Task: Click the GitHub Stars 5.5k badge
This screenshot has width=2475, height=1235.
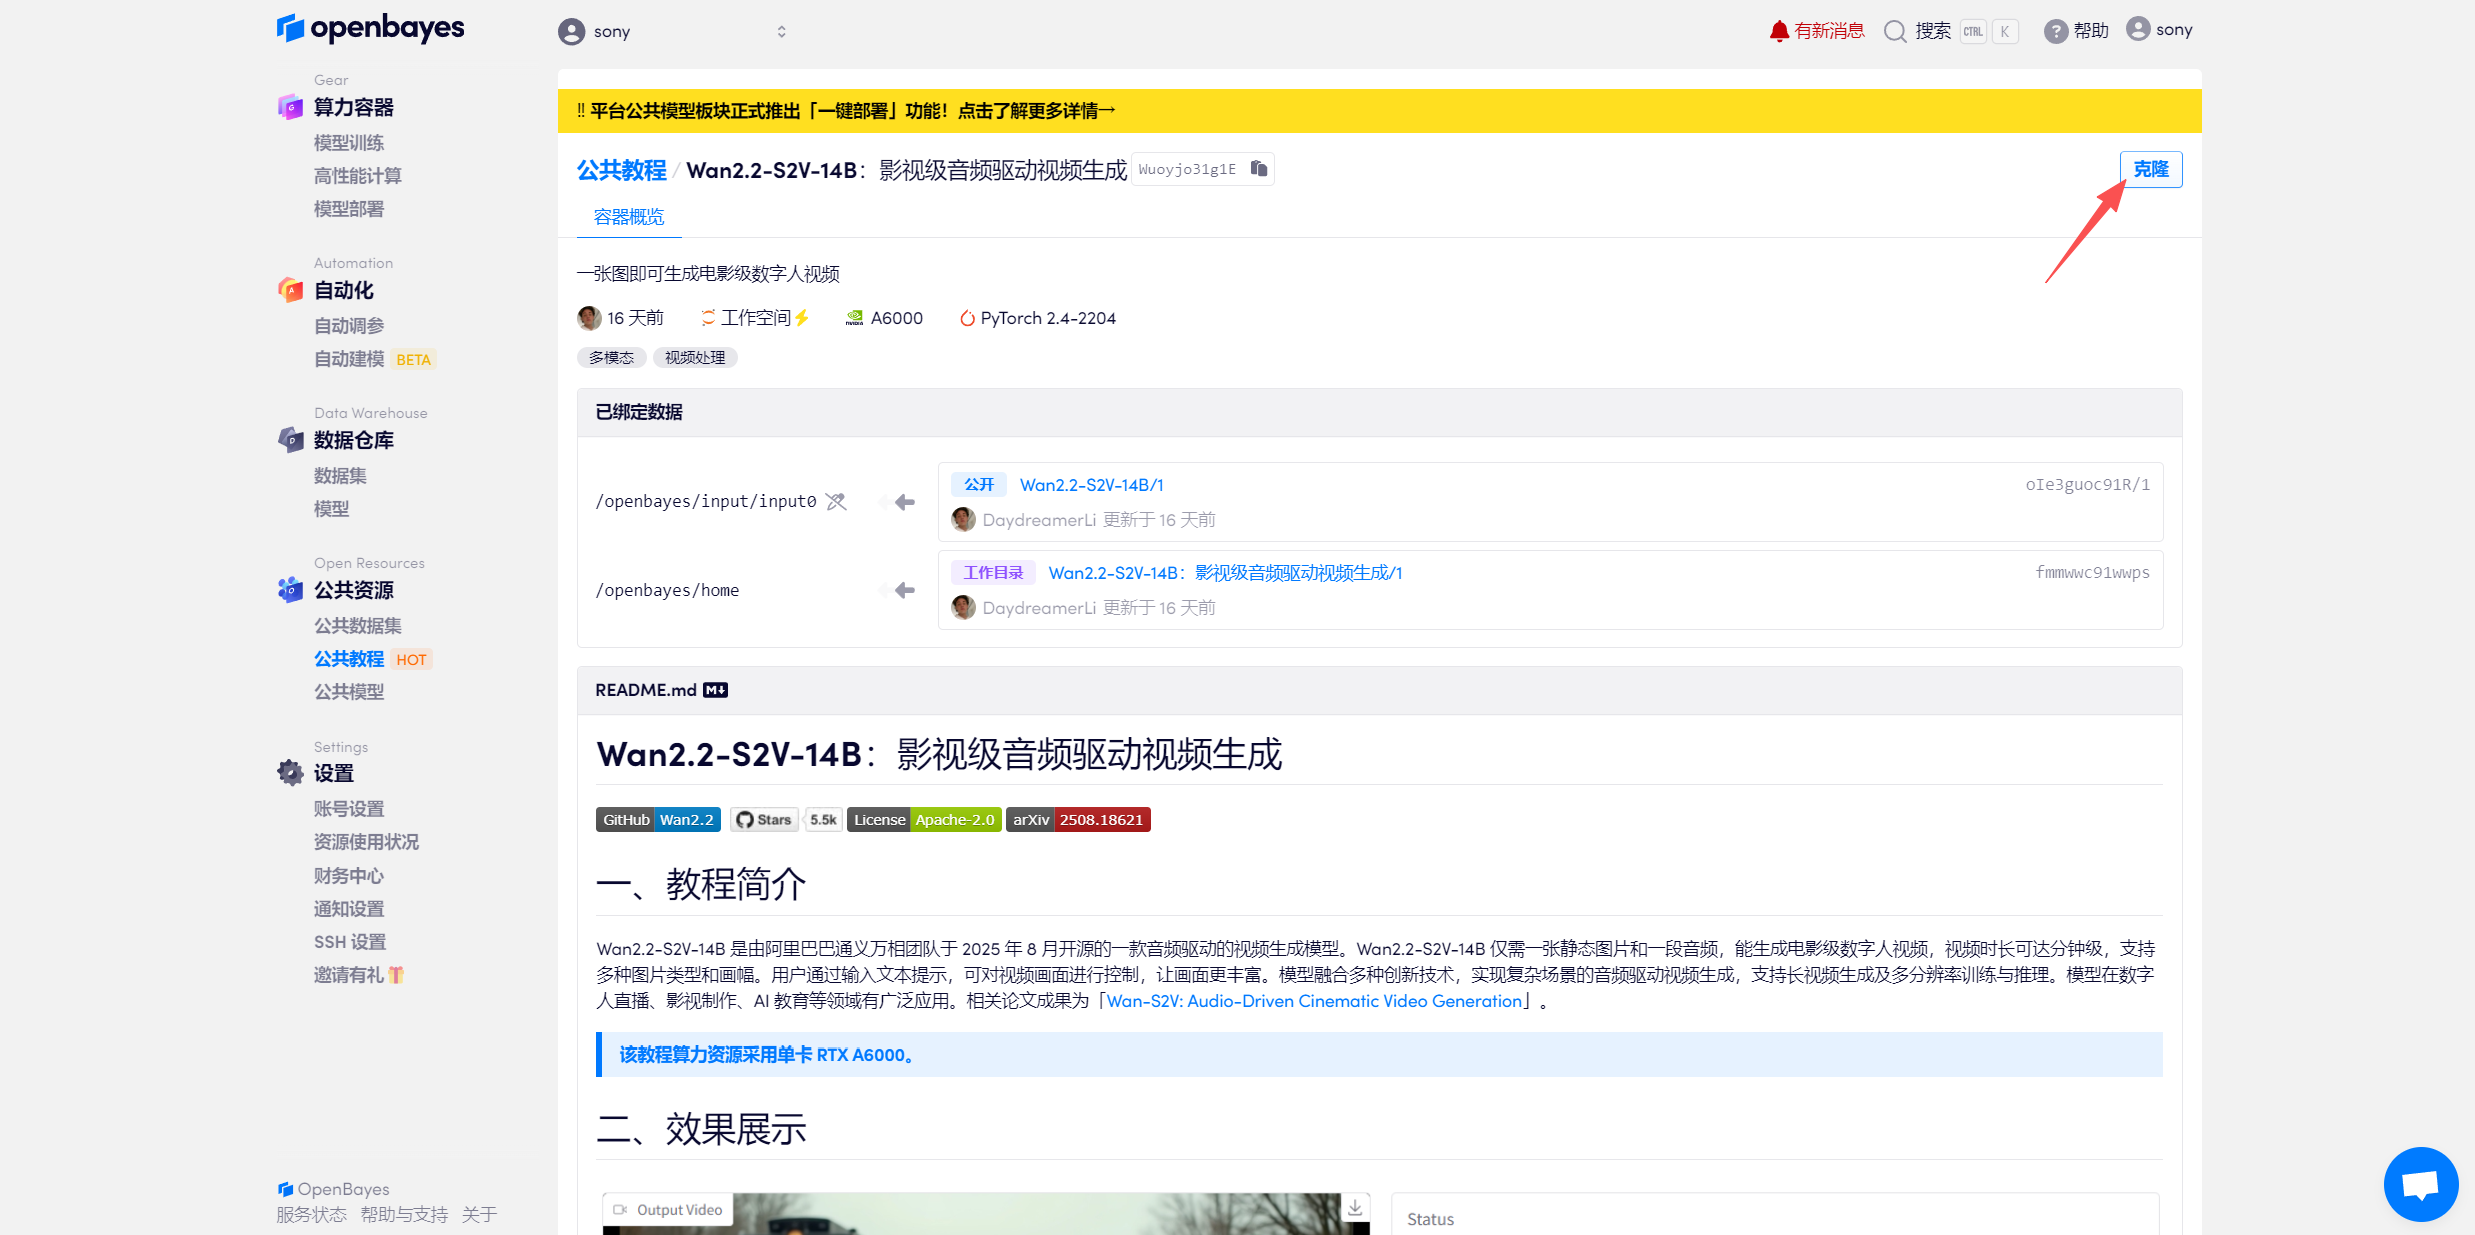Action: click(786, 820)
